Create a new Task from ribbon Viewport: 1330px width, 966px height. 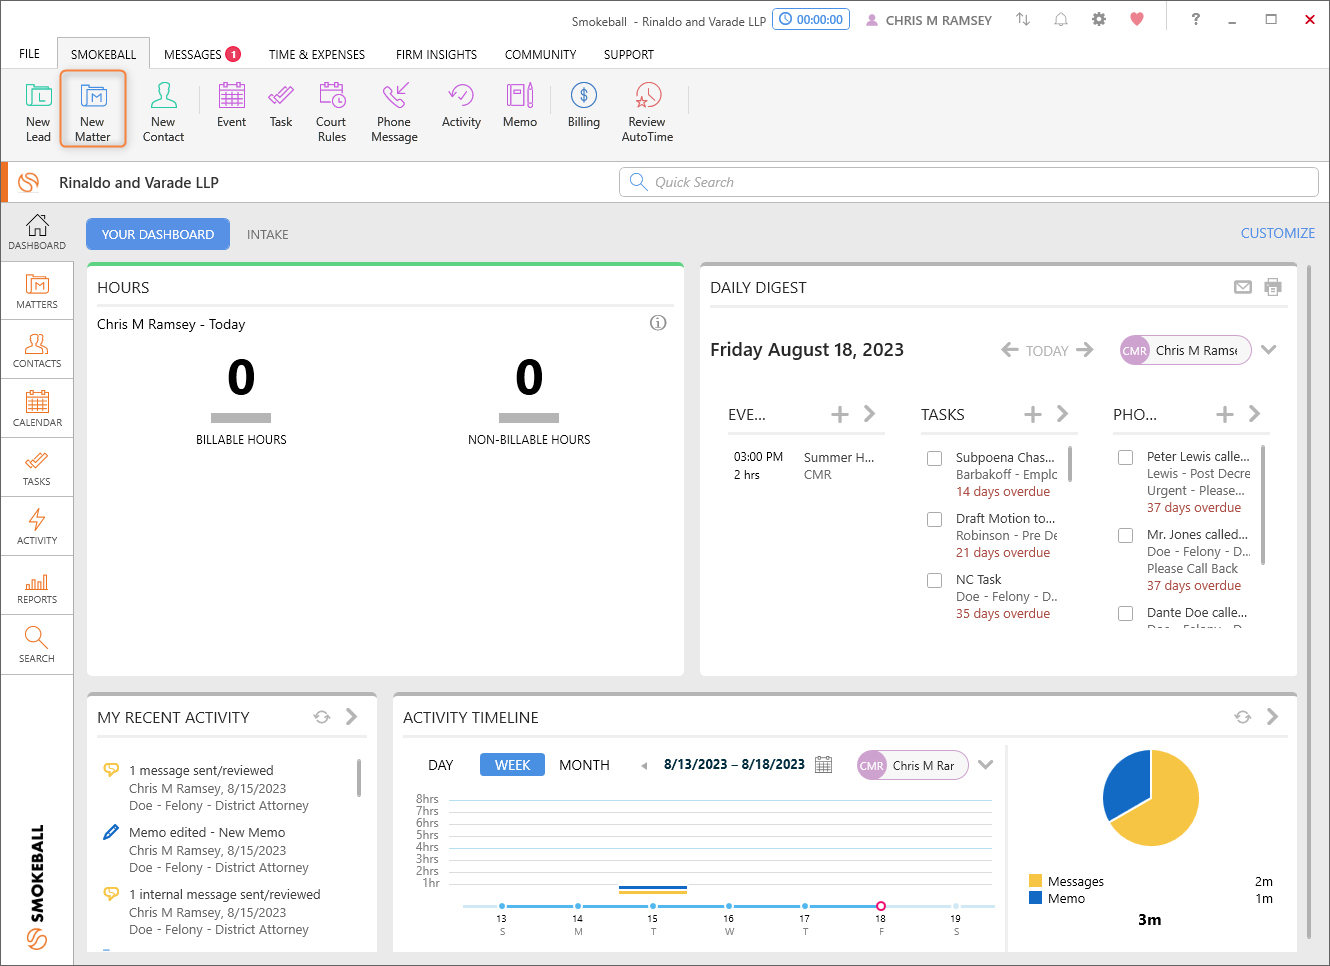point(281,106)
